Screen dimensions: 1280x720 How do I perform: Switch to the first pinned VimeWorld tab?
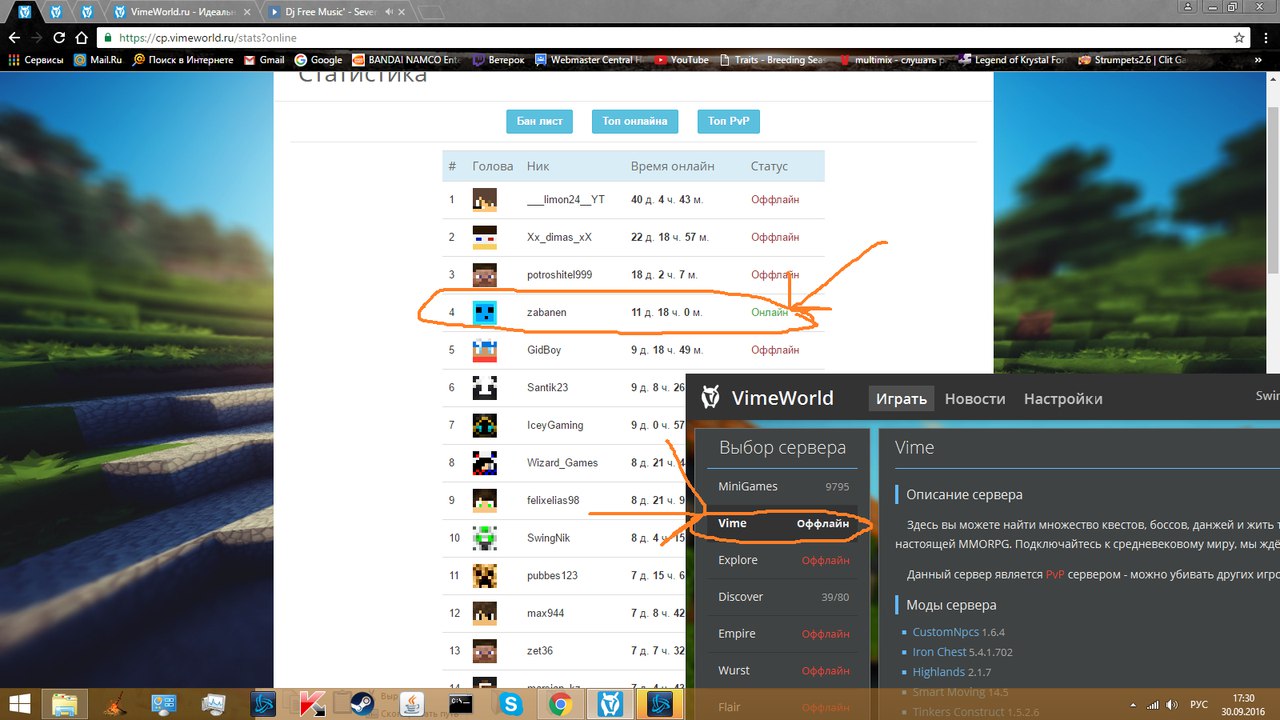point(24,12)
